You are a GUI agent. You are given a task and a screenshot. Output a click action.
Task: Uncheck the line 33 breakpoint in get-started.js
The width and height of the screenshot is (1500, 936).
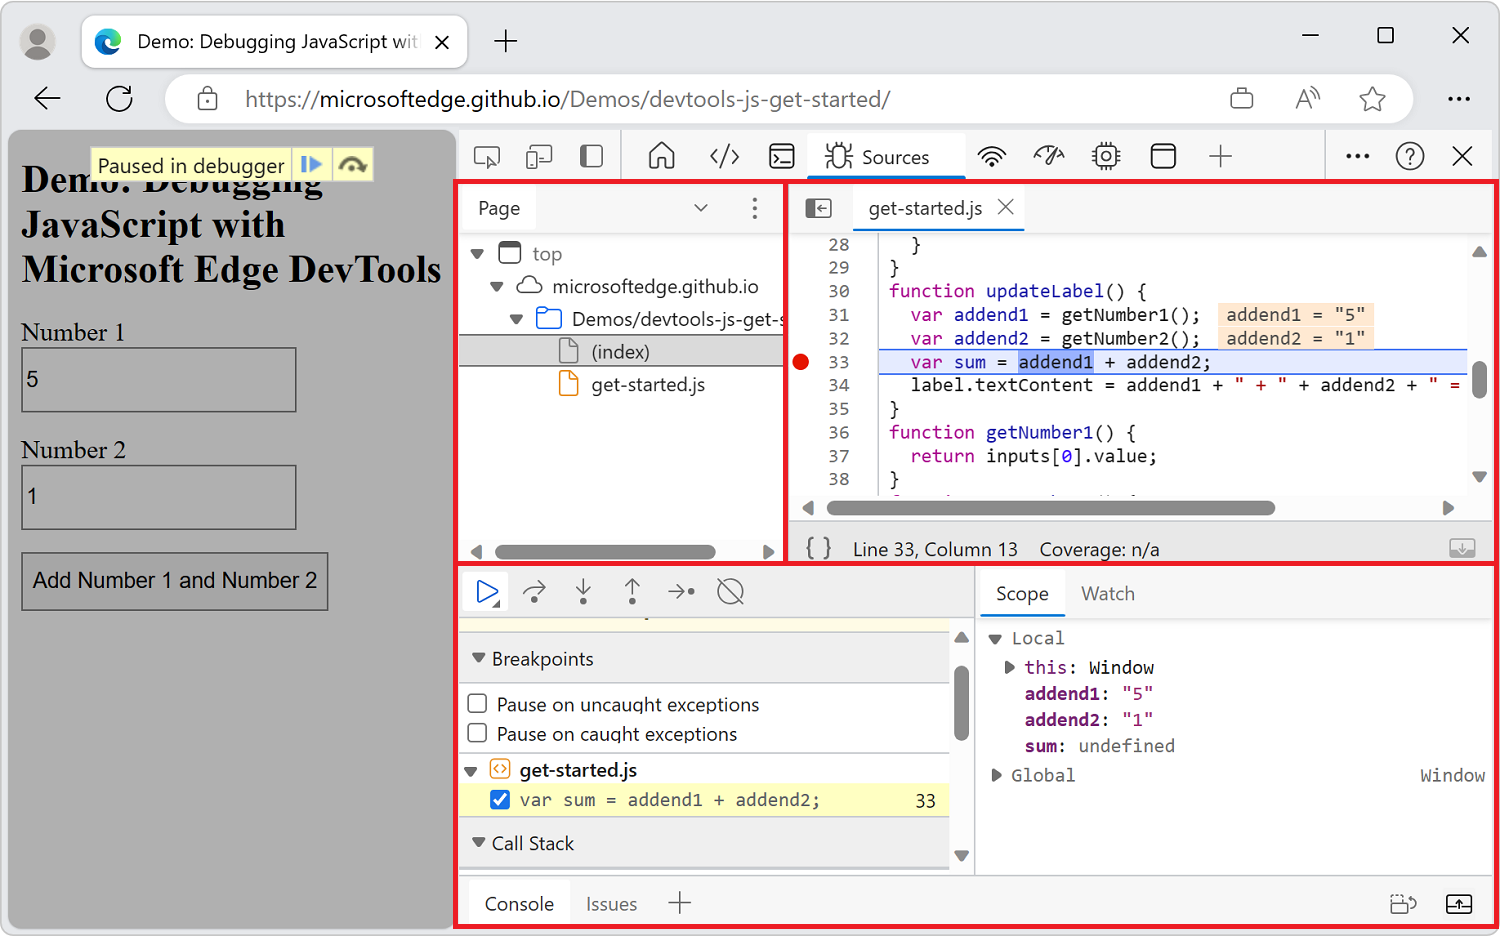click(499, 799)
